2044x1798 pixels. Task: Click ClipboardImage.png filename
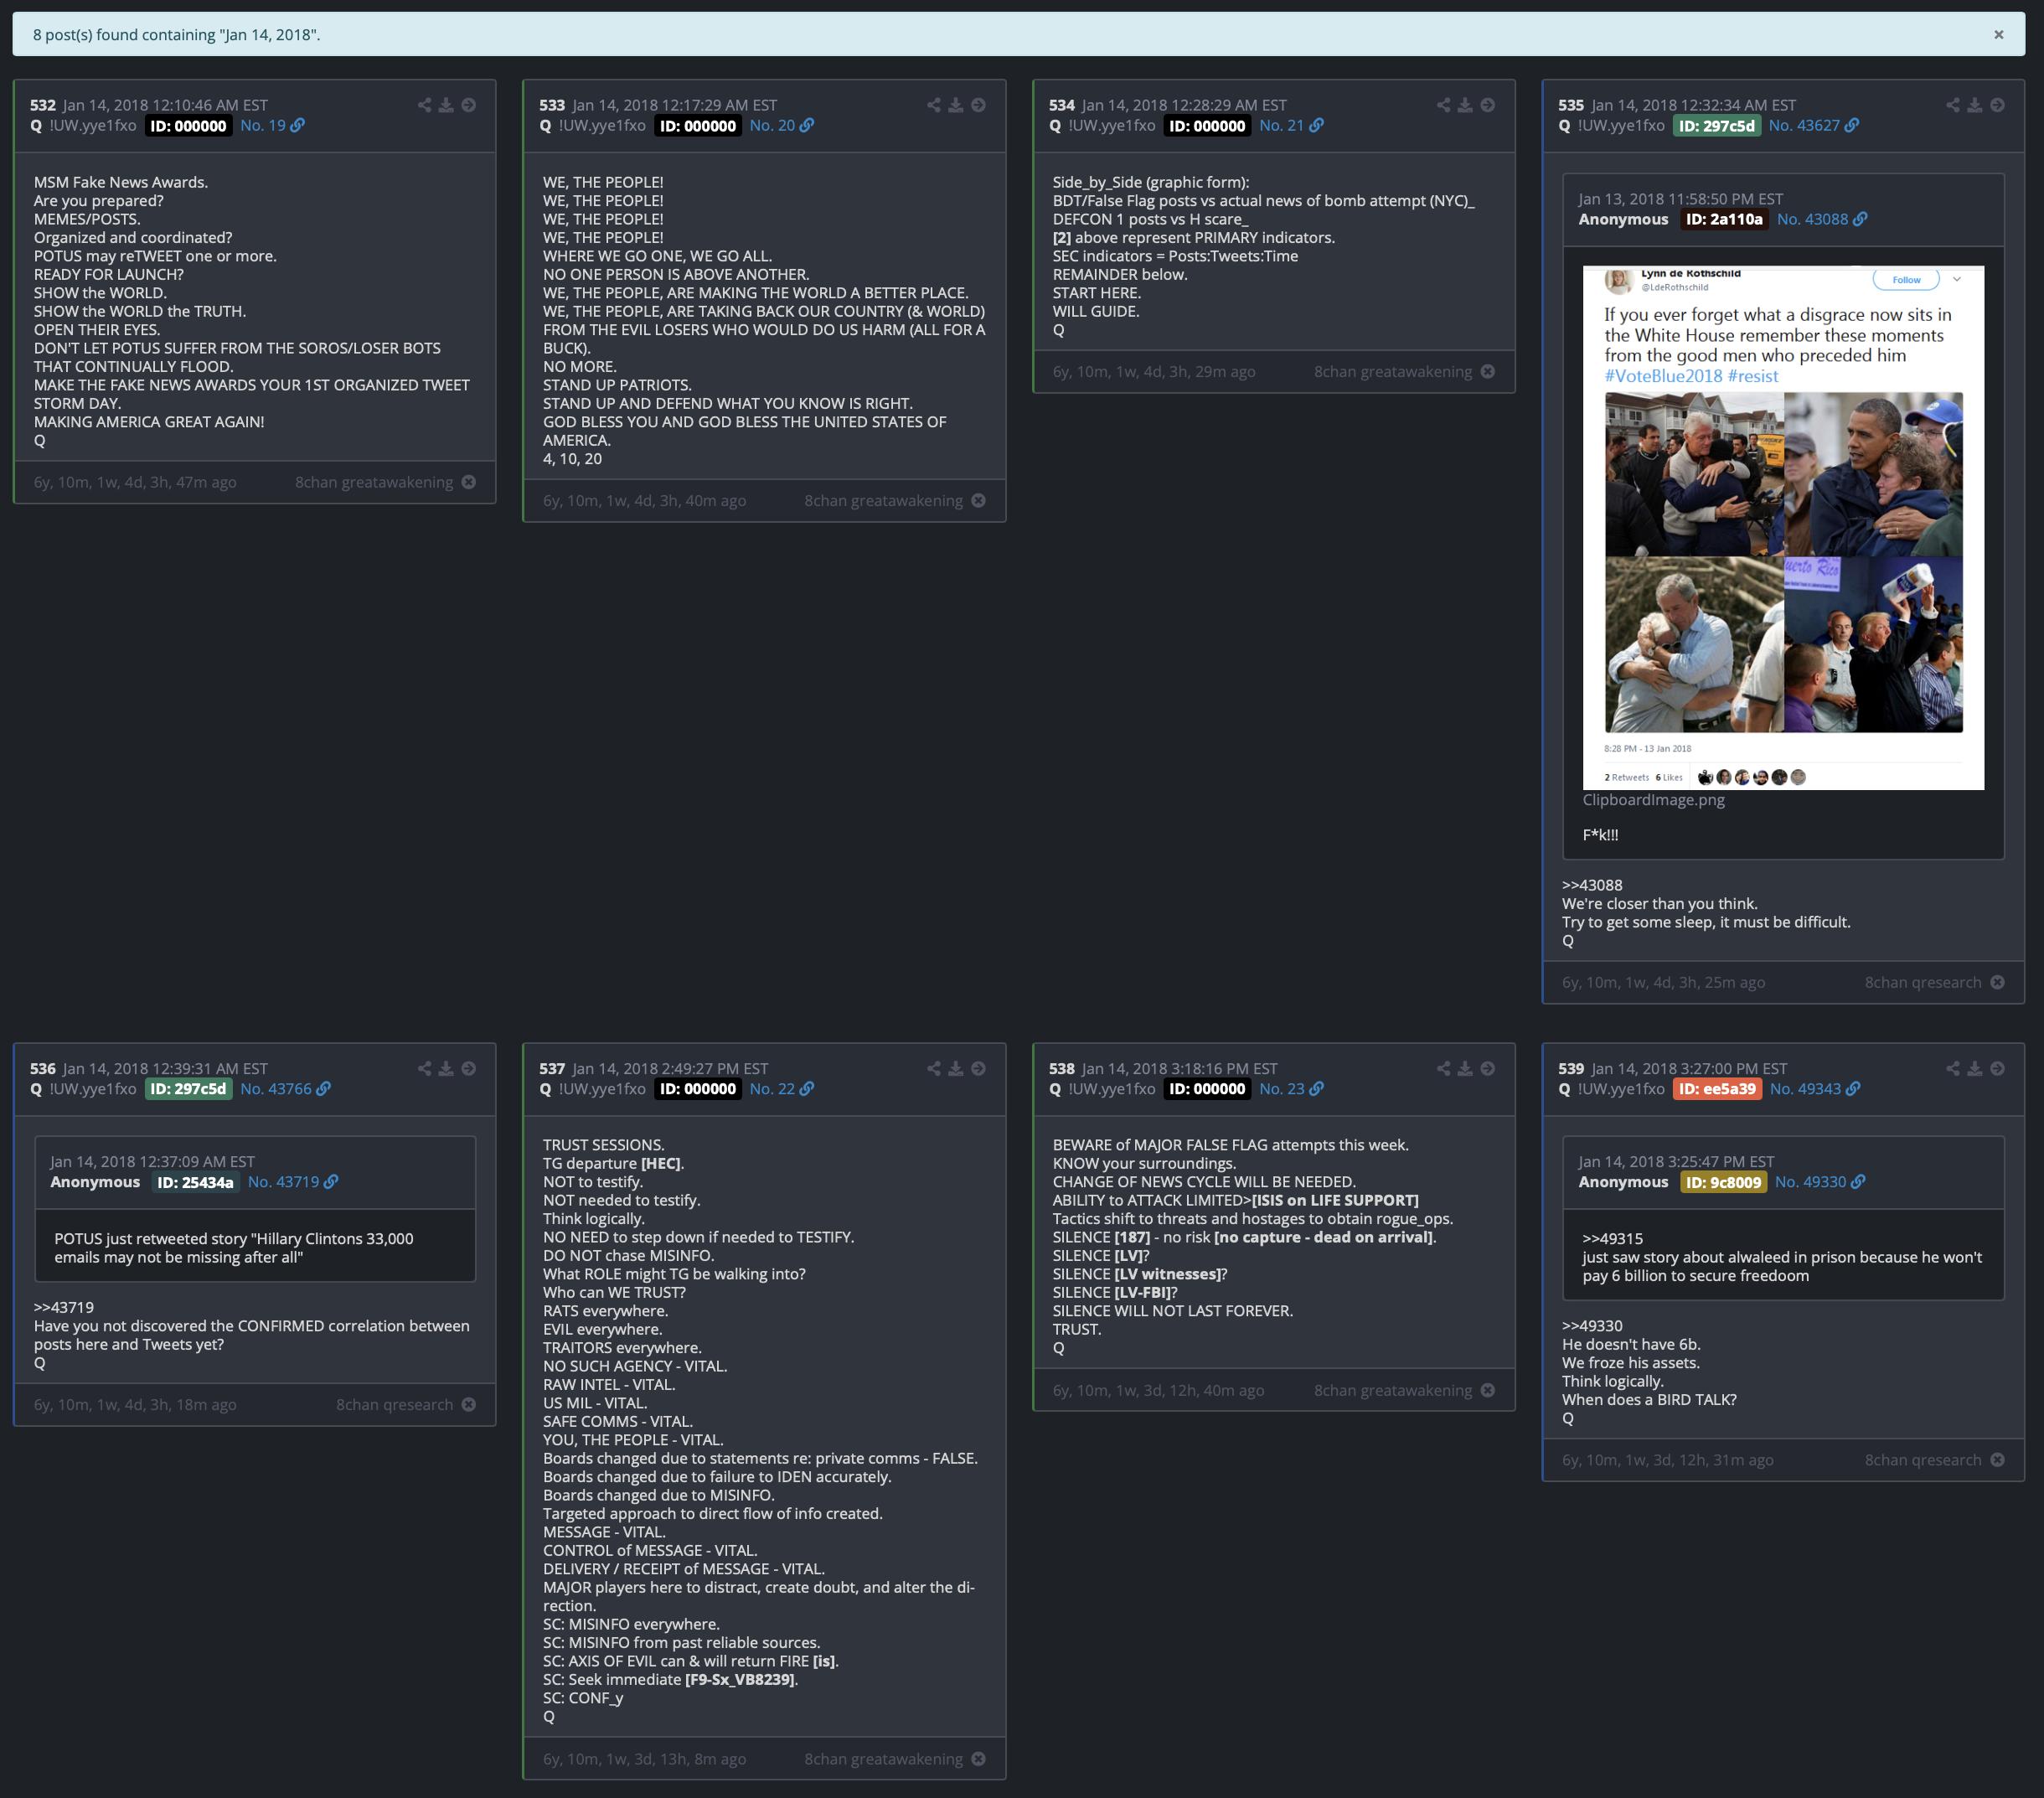tap(1653, 800)
